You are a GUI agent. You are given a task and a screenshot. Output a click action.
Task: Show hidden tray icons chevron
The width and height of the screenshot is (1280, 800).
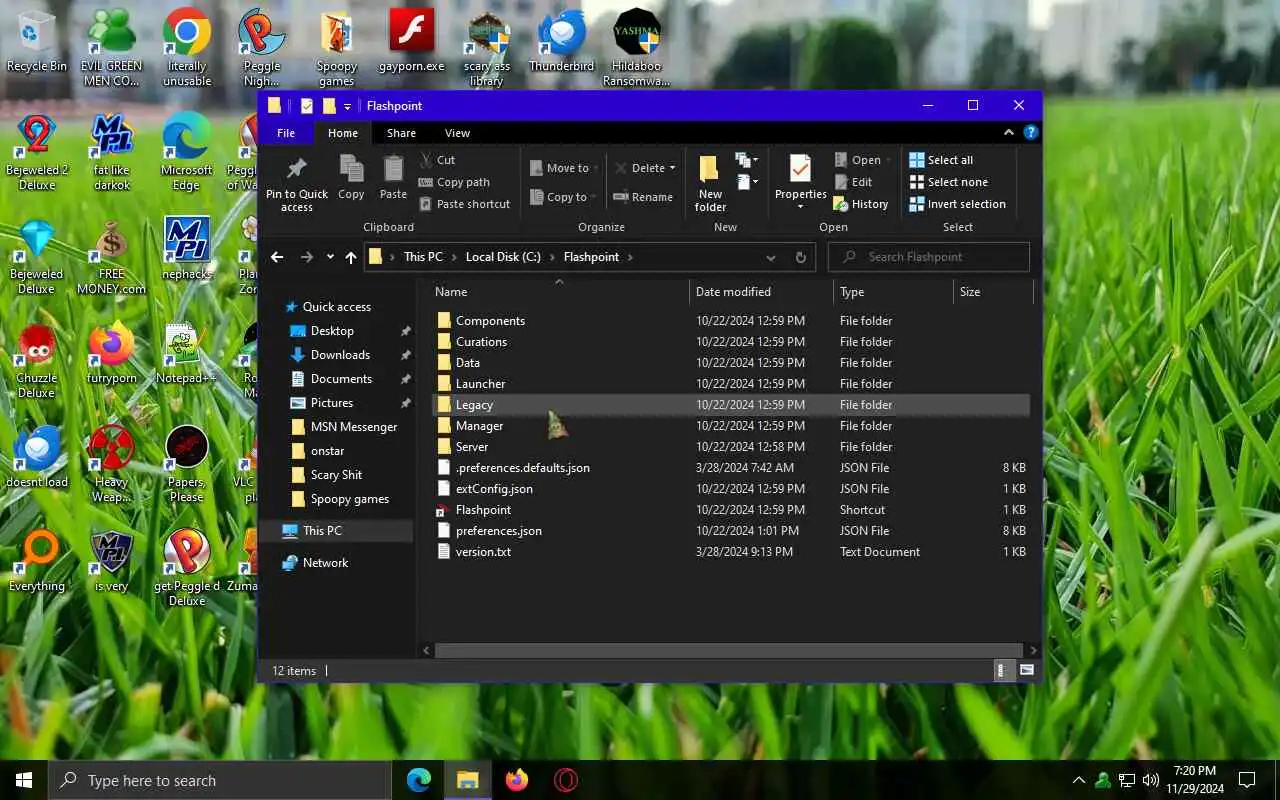click(x=1079, y=780)
